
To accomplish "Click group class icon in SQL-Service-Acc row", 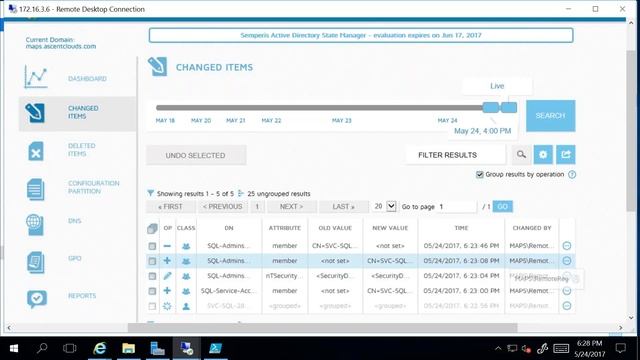I will (x=186, y=291).
